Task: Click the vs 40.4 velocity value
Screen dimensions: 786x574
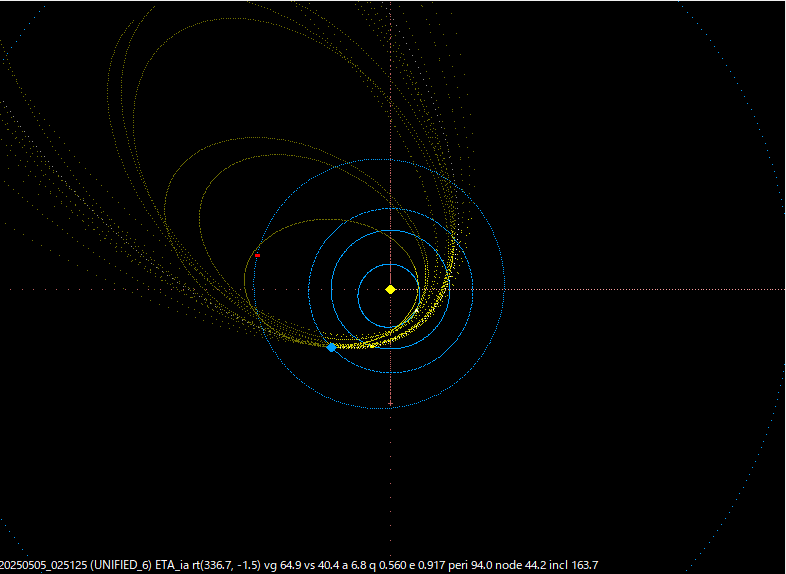Action: (x=322, y=565)
